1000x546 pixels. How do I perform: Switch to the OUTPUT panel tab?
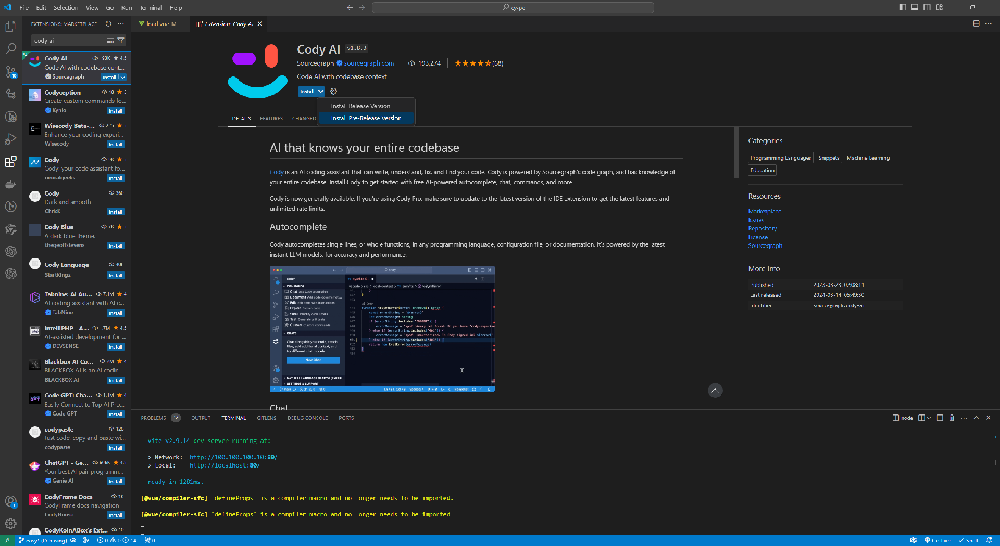[200, 418]
